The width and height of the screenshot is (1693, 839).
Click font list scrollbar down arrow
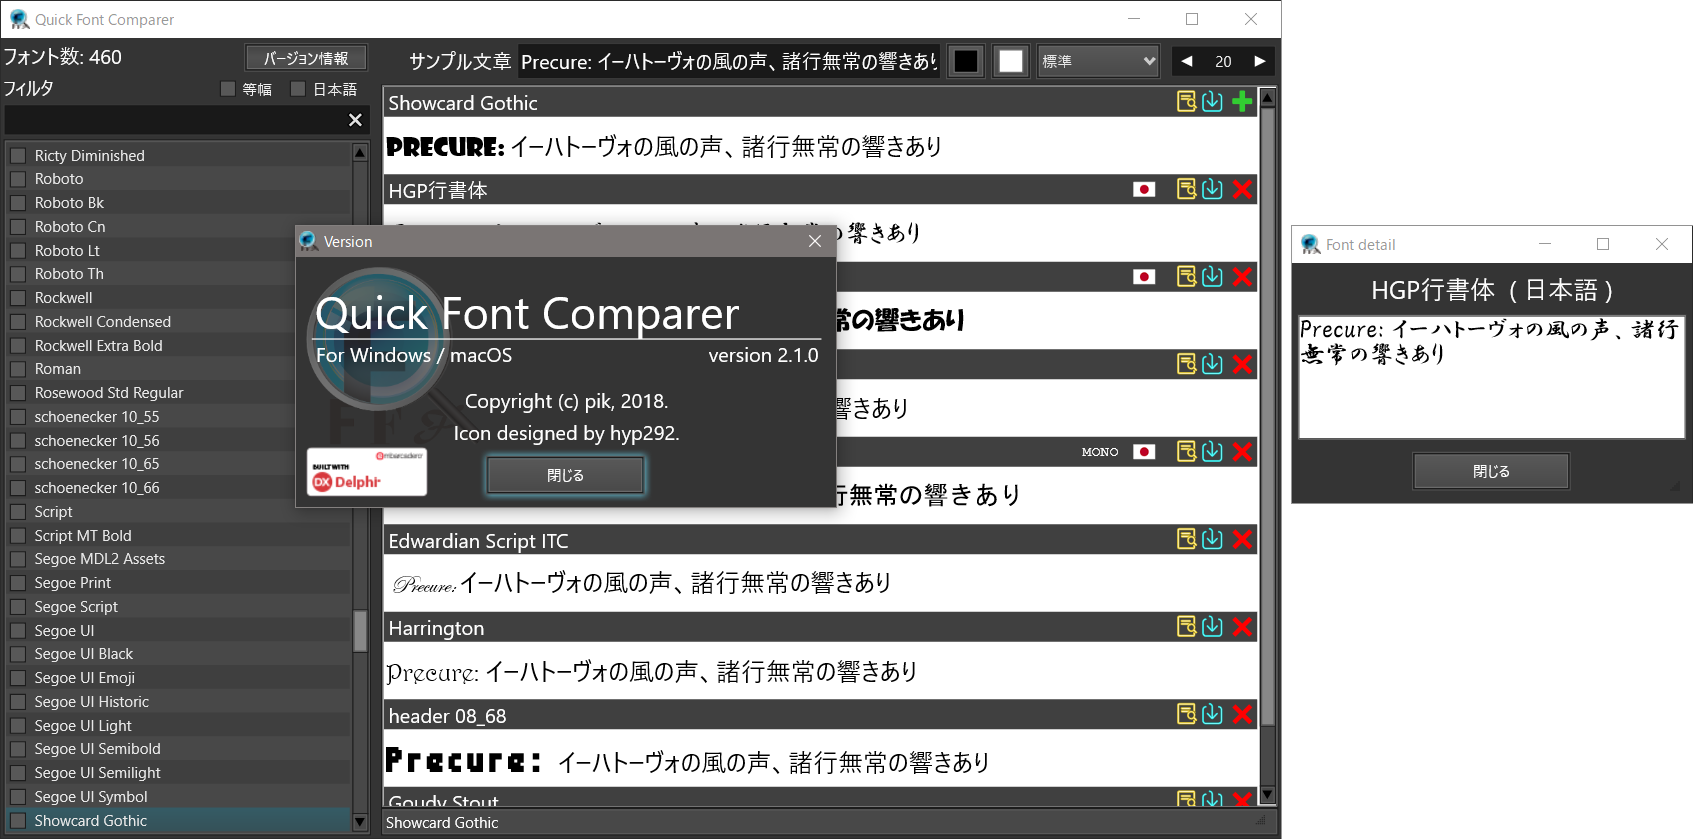pos(360,822)
